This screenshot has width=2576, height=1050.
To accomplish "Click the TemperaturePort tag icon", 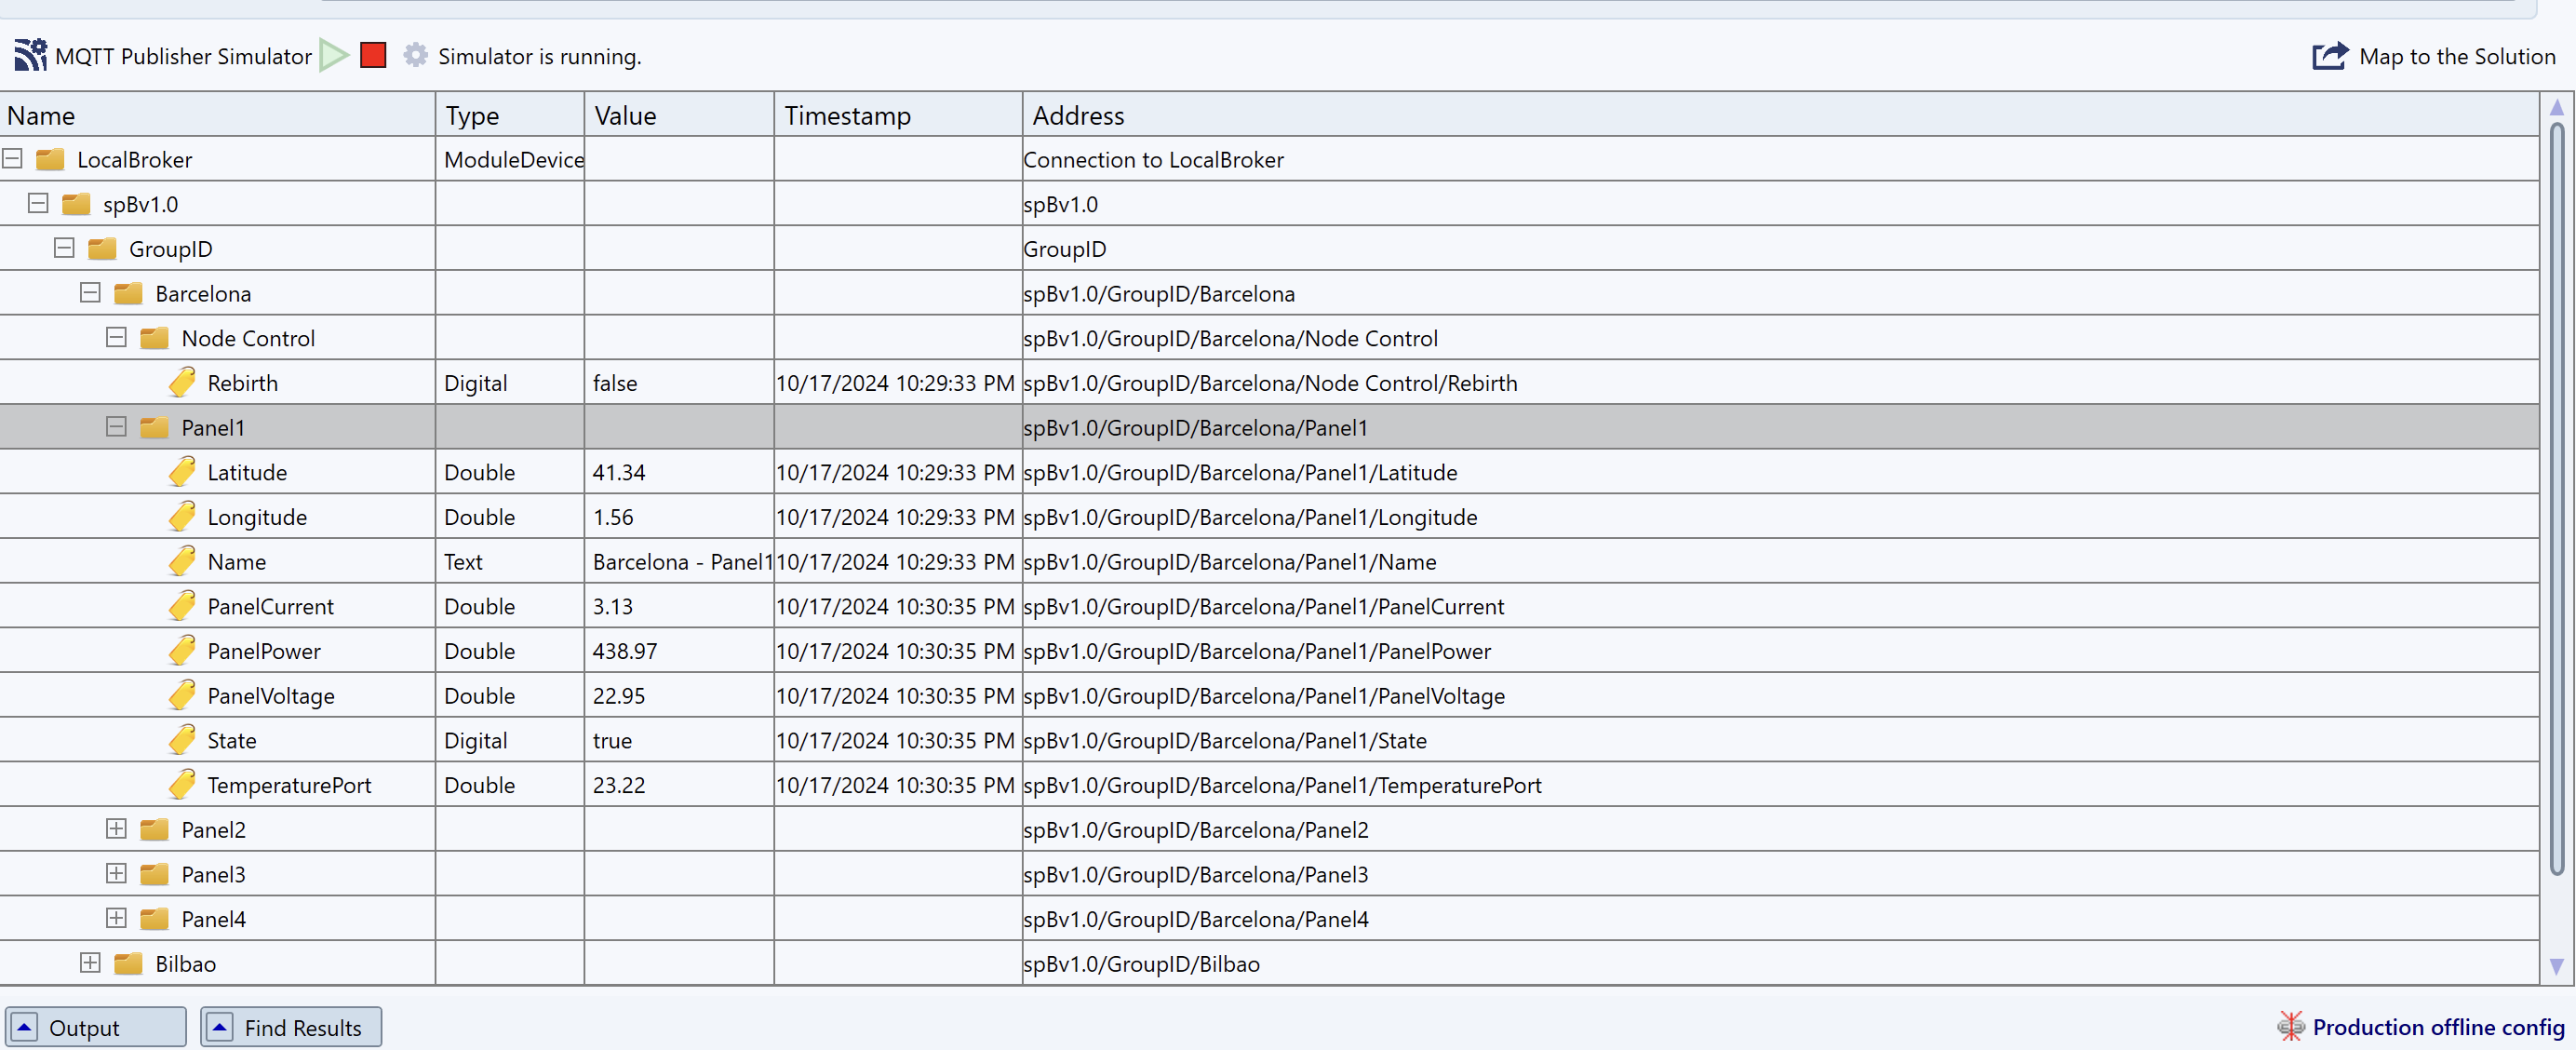I will pos(182,785).
